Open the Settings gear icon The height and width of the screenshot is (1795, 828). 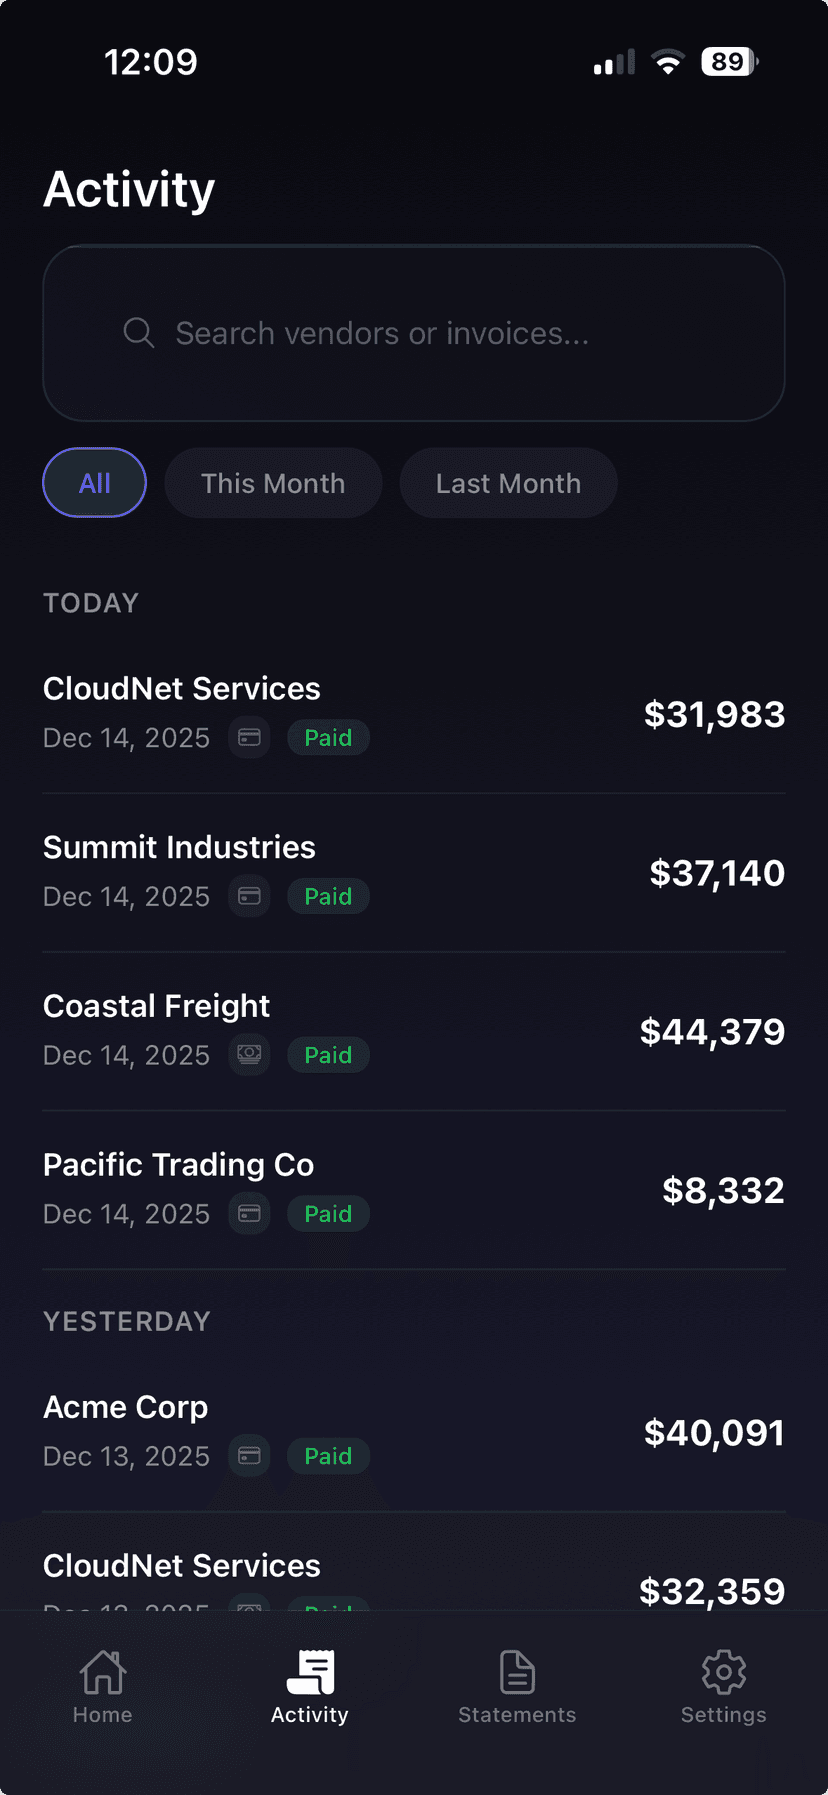coord(723,1672)
